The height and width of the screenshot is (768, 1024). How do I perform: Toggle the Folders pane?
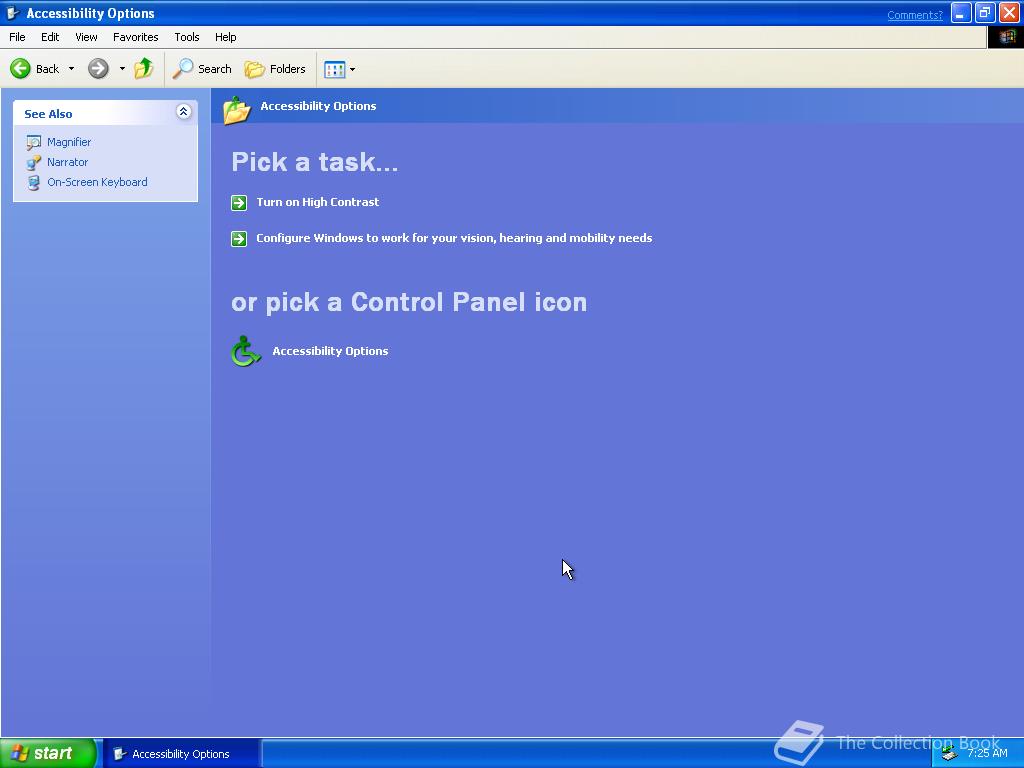point(275,69)
